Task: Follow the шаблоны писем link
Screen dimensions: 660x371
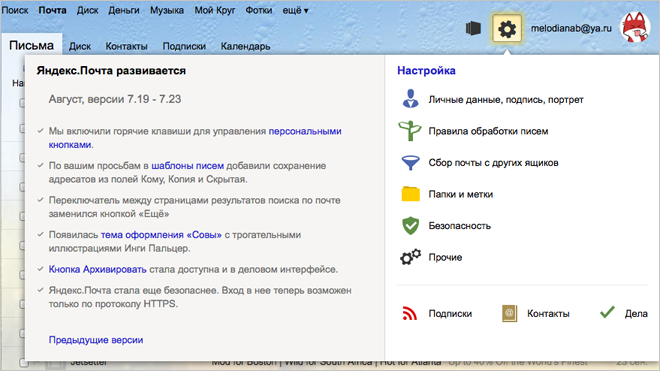Action: click(x=187, y=165)
